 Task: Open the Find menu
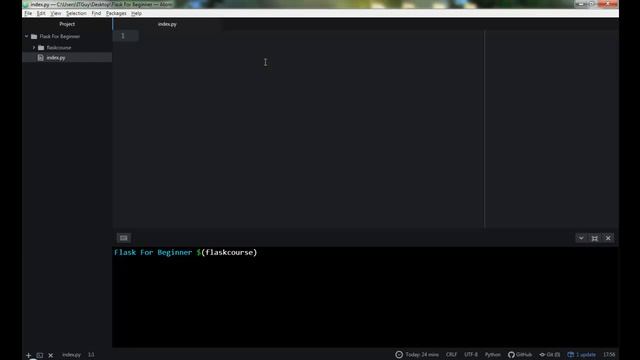click(x=96, y=13)
